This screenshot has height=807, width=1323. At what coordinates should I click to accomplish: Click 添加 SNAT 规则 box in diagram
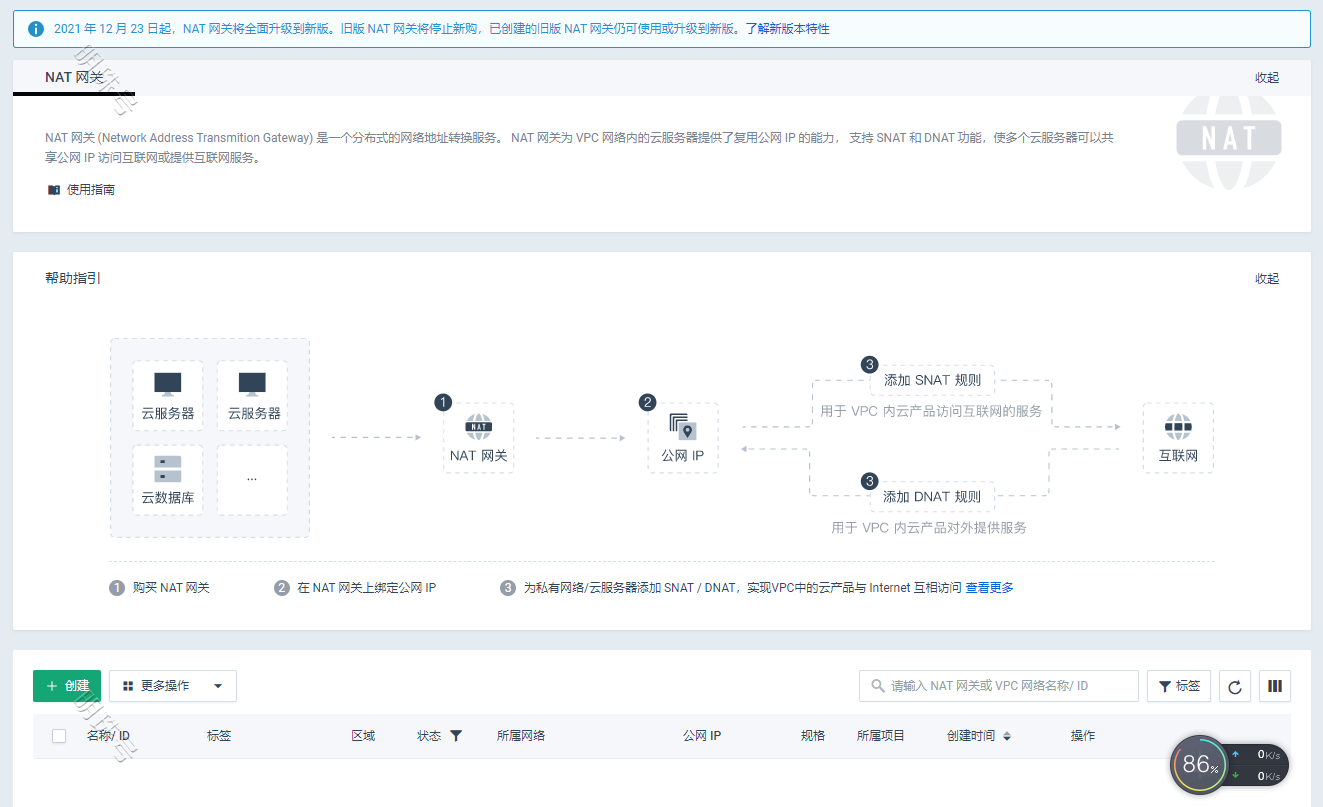[x=932, y=380]
